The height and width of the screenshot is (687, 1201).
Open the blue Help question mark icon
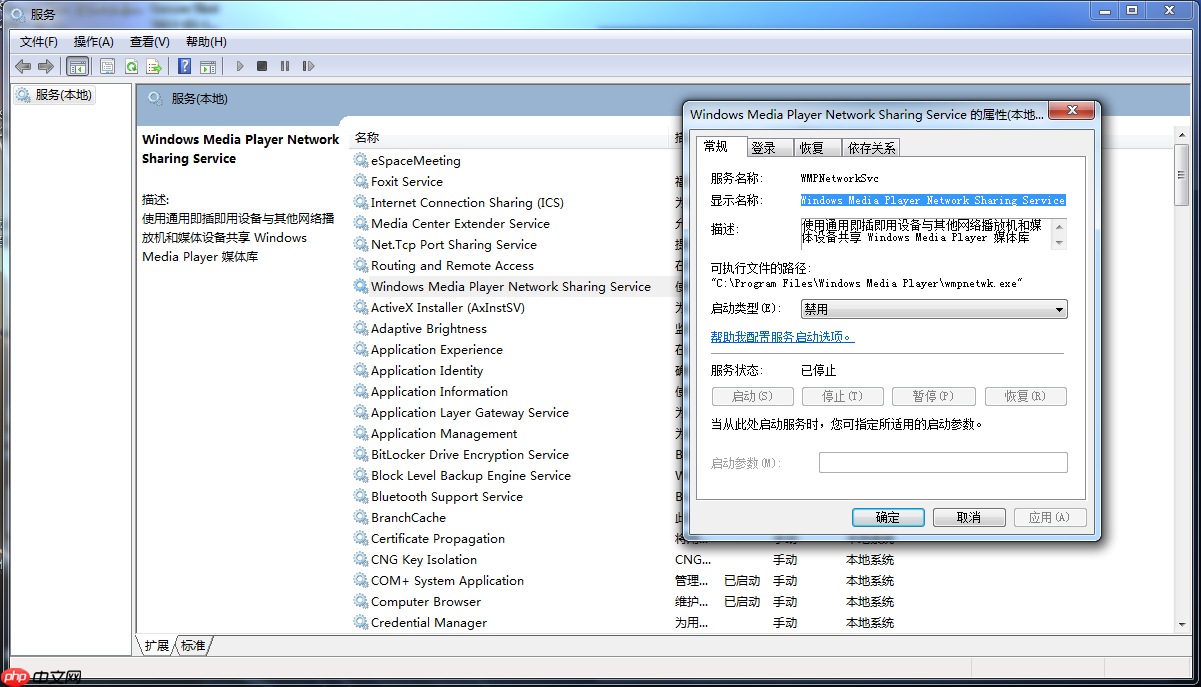184,66
